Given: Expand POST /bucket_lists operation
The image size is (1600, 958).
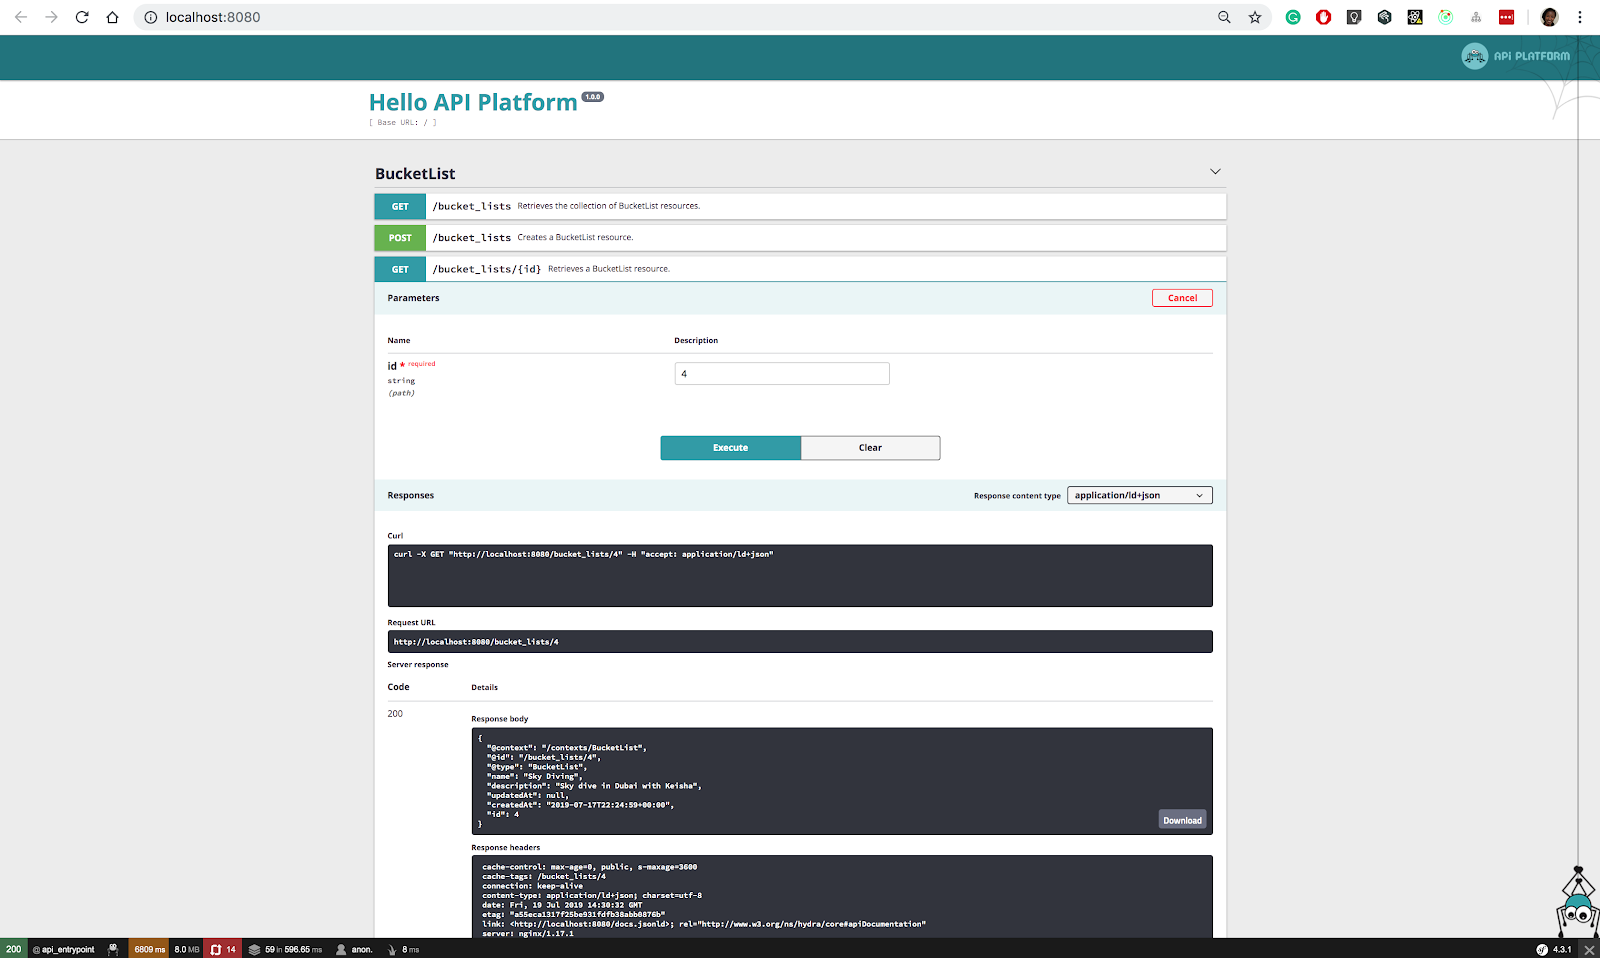Looking at the screenshot, I should 800,237.
